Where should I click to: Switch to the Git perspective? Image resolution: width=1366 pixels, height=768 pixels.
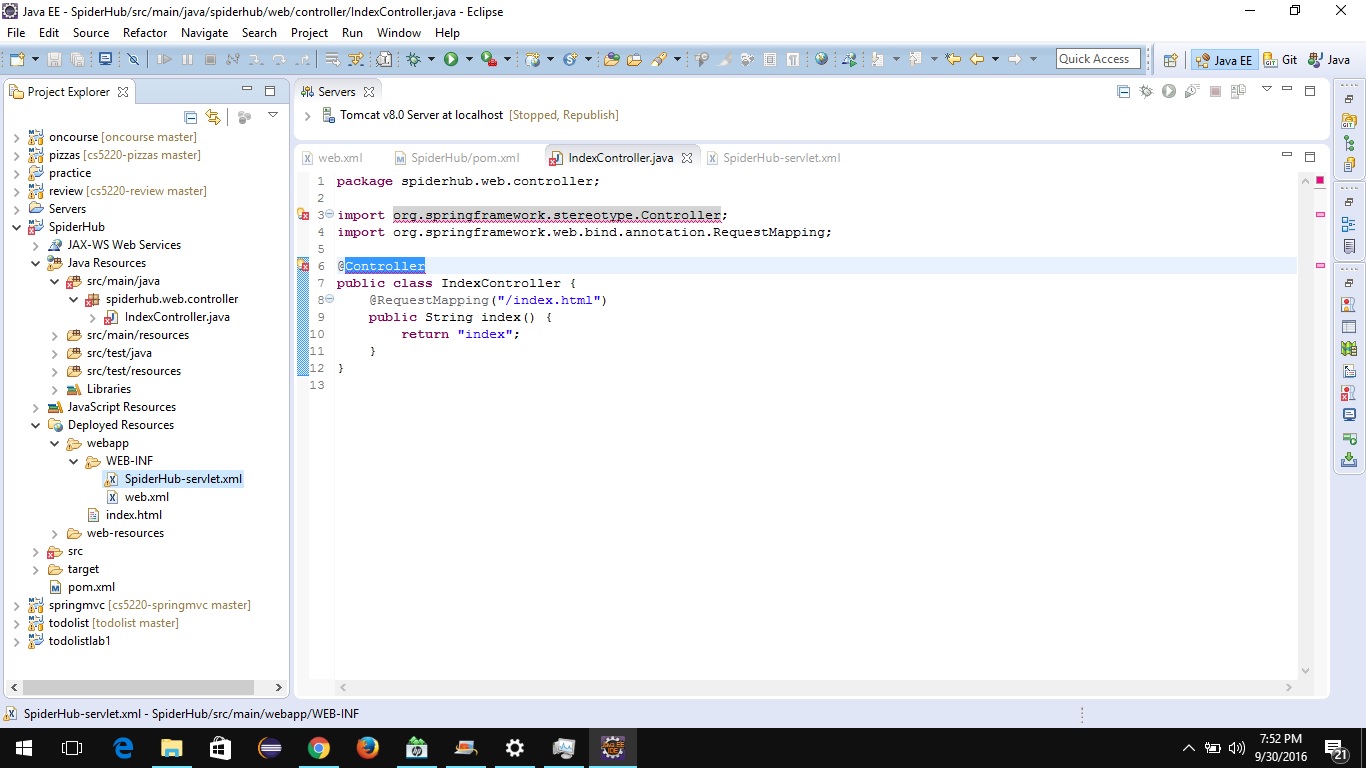(1281, 60)
